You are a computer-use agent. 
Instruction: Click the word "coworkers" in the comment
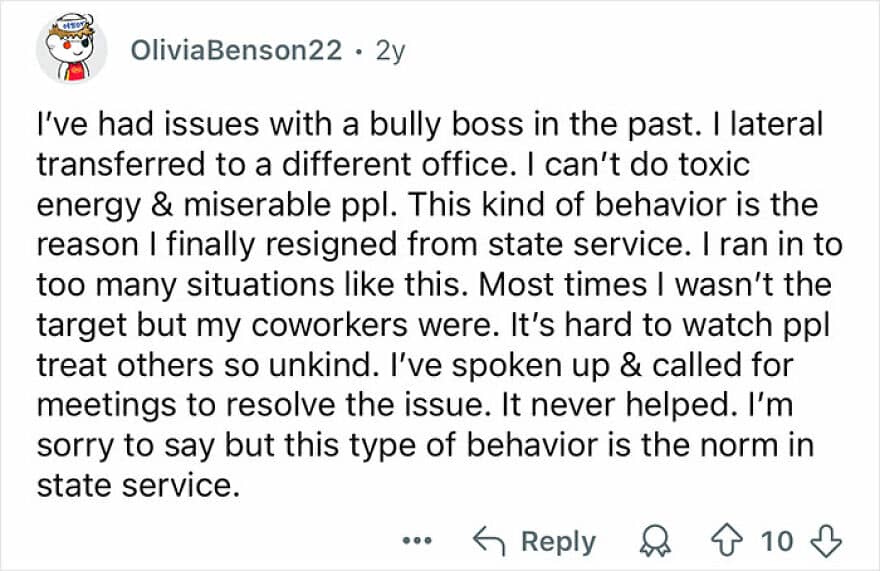click(329, 325)
